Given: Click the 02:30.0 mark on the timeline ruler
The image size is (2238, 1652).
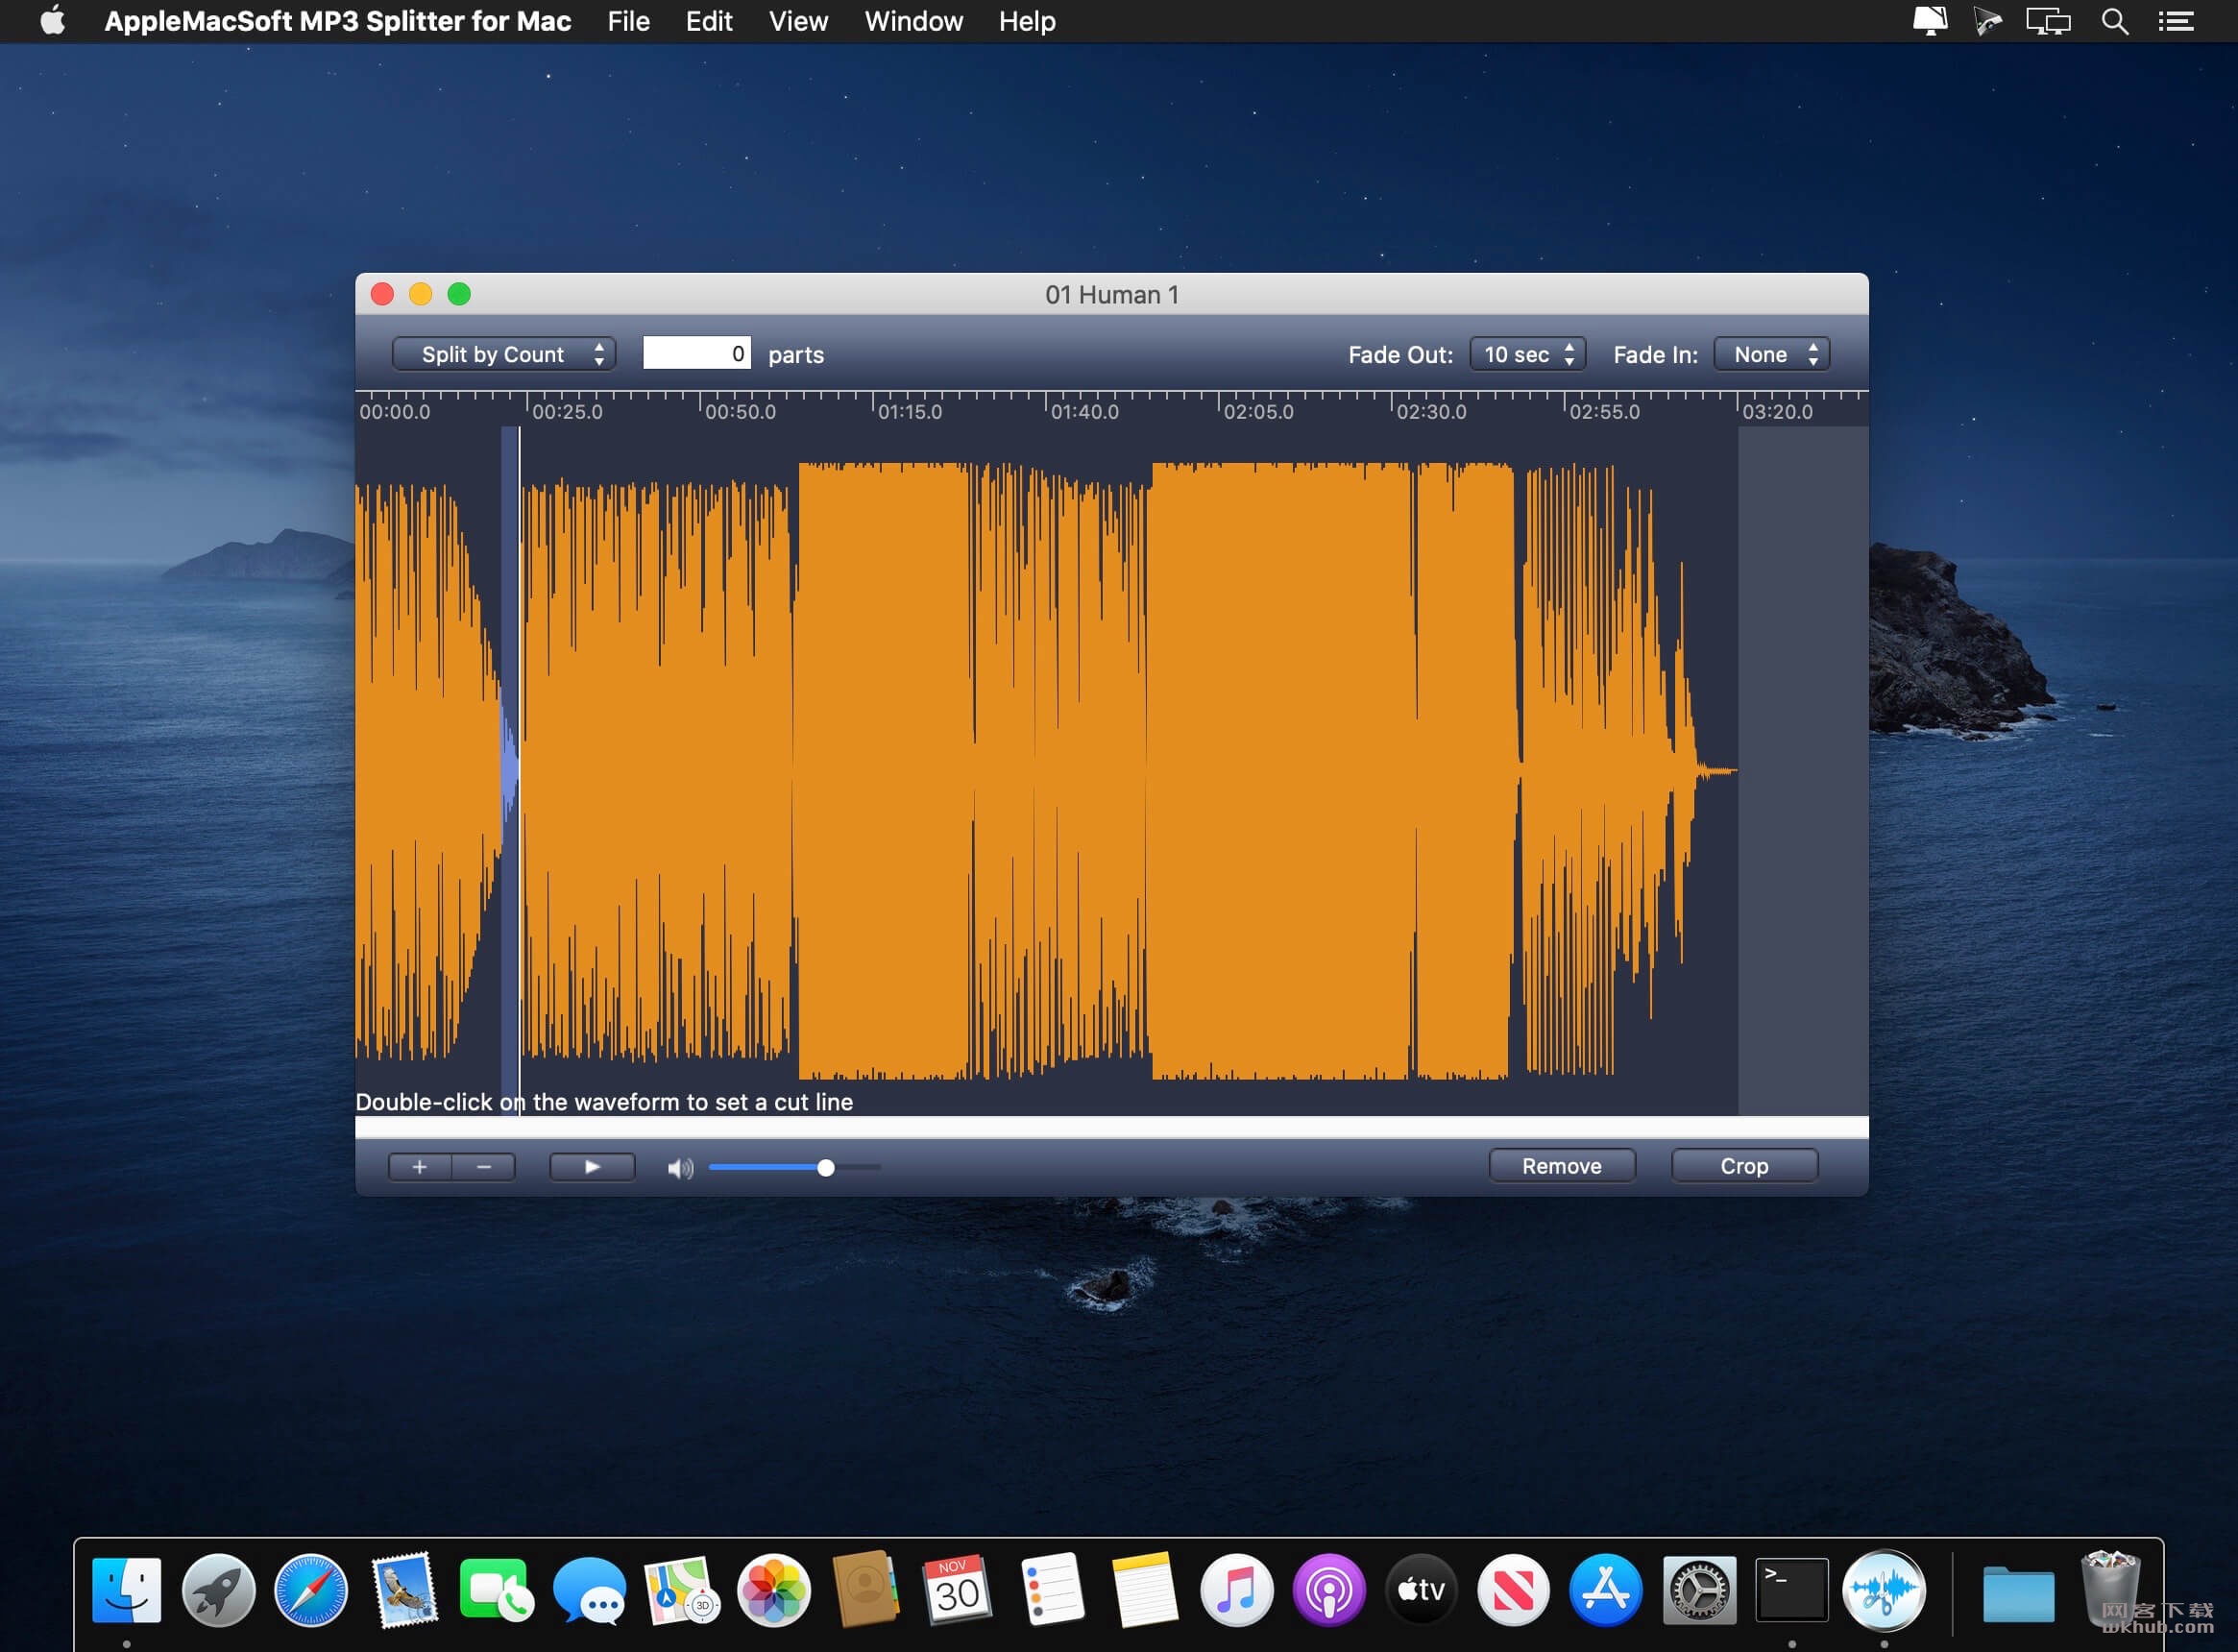Looking at the screenshot, I should tap(1430, 411).
